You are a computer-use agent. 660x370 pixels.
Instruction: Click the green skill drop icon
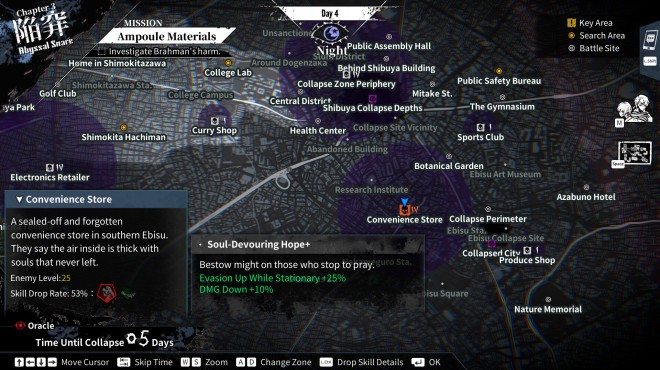pyautogui.click(x=128, y=293)
